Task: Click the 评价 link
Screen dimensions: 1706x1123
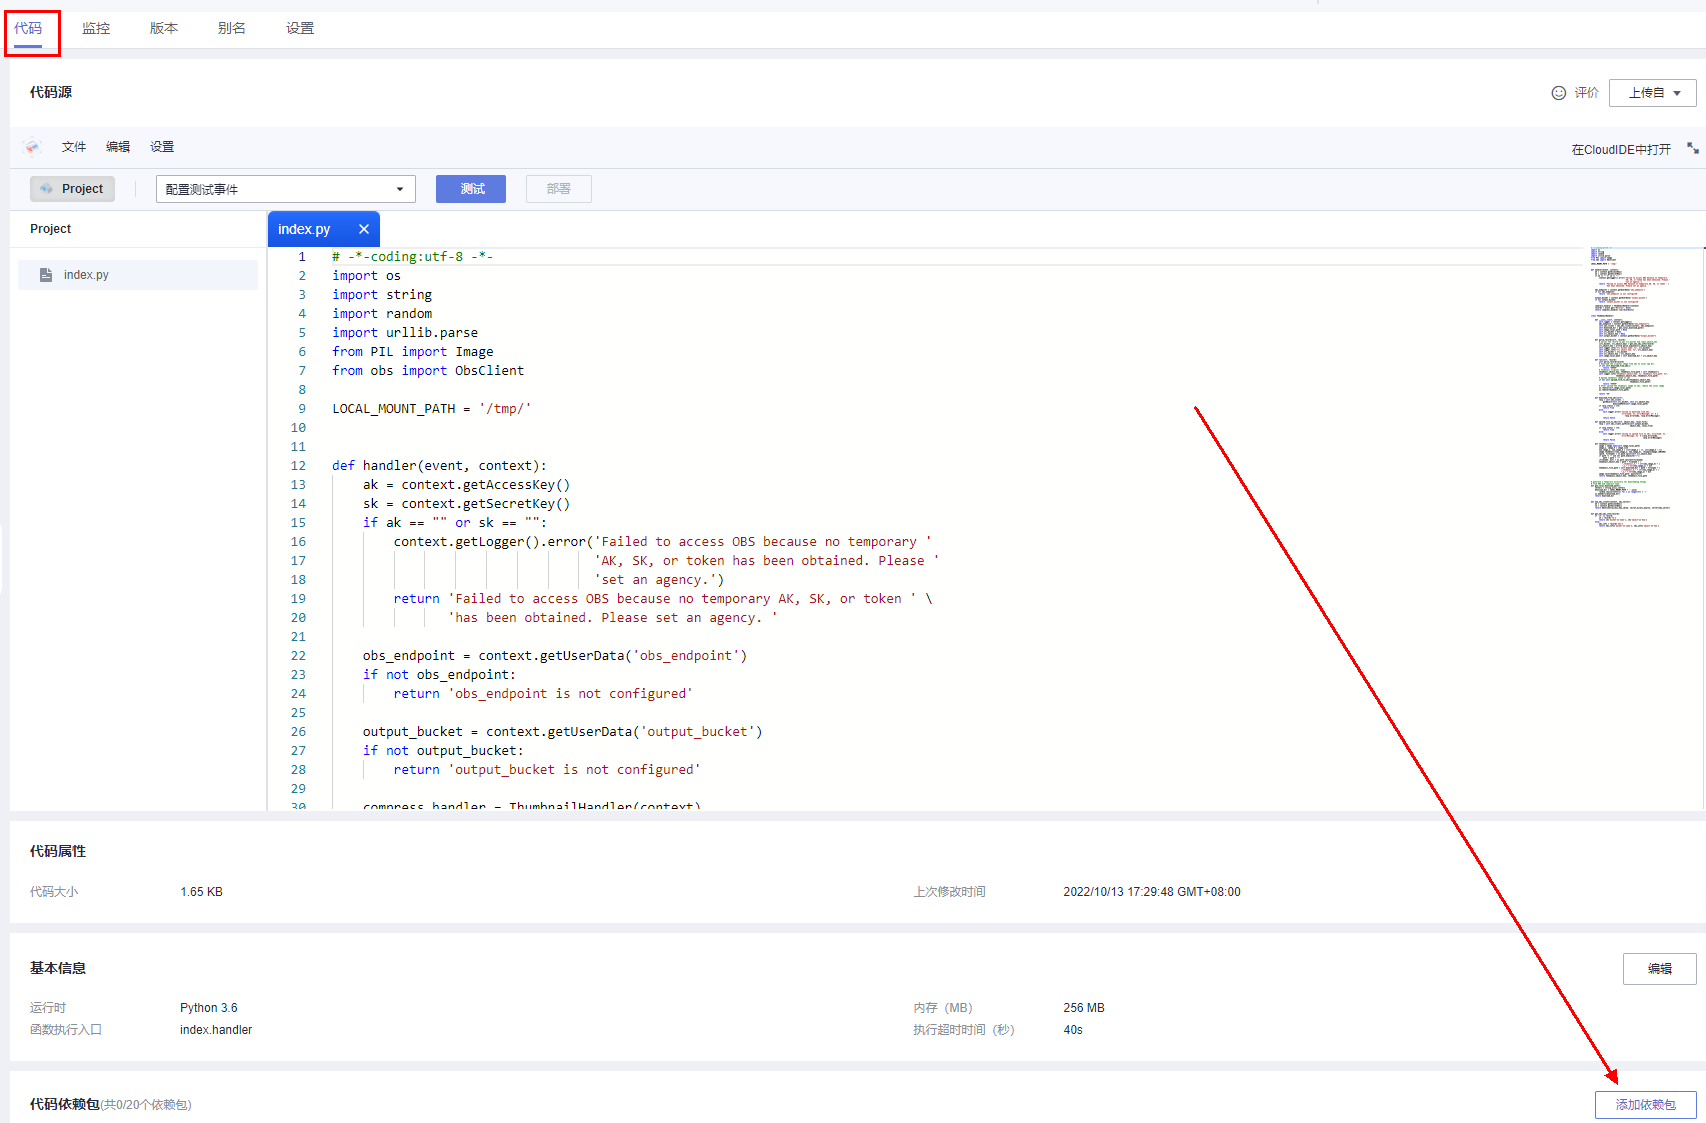Action: 1586,93
